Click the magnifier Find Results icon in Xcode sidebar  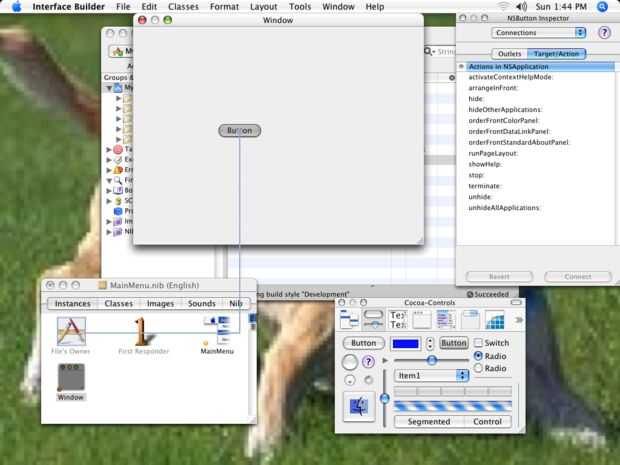click(118, 180)
